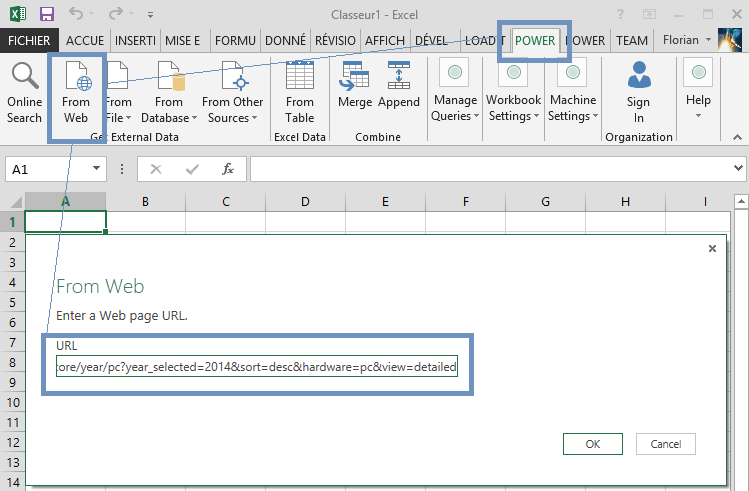The width and height of the screenshot is (749, 491).
Task: Switch to the AFFICH ribbon tab
Action: (x=385, y=41)
